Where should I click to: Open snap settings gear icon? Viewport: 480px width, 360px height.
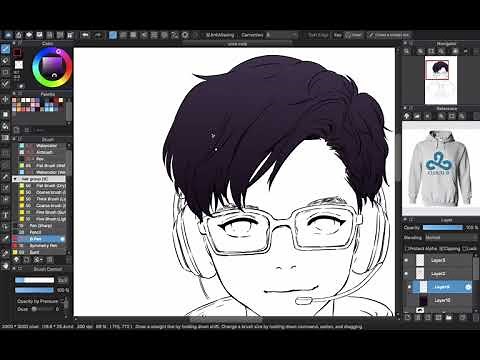[x=185, y=35]
